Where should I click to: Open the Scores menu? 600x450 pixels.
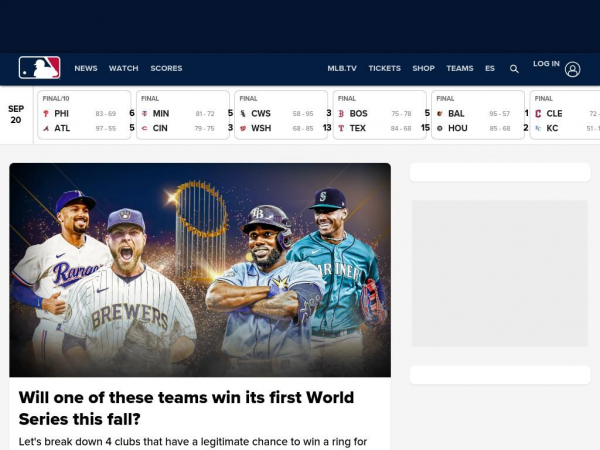pyautogui.click(x=166, y=68)
